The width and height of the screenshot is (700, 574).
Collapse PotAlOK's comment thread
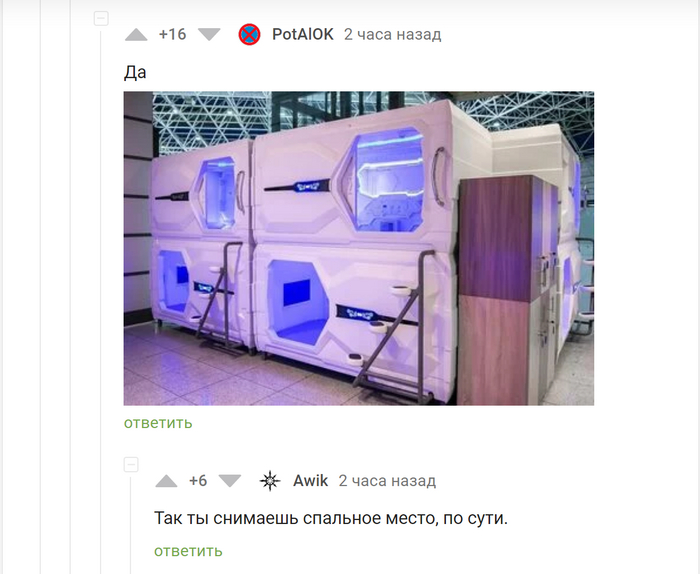coord(101,19)
